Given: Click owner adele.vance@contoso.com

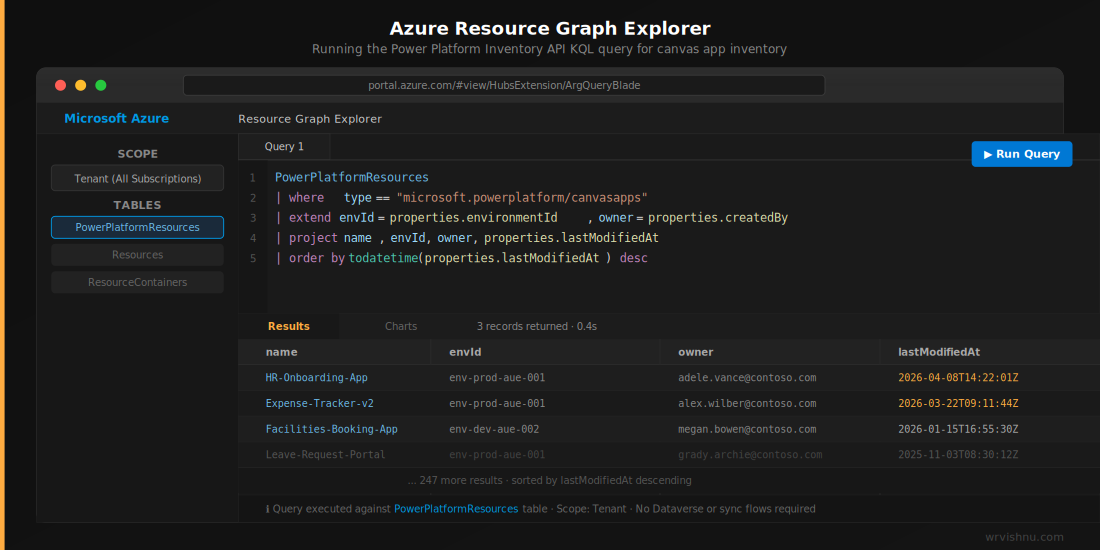Looking at the screenshot, I should pyautogui.click(x=747, y=377).
